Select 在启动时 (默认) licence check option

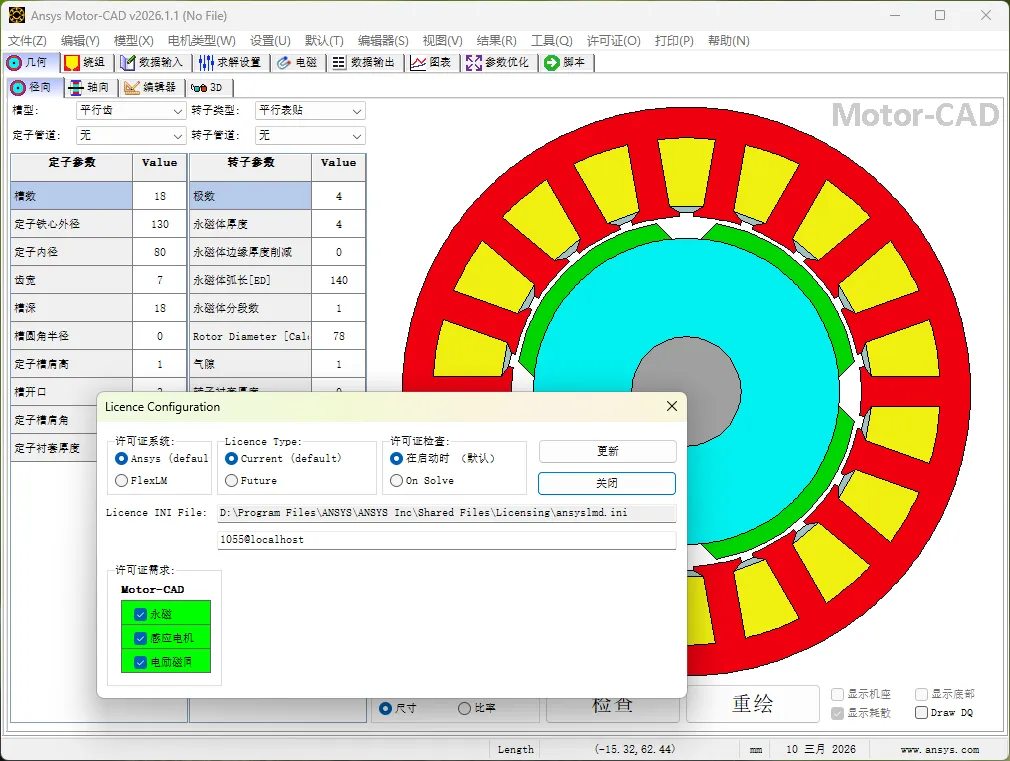pos(396,458)
